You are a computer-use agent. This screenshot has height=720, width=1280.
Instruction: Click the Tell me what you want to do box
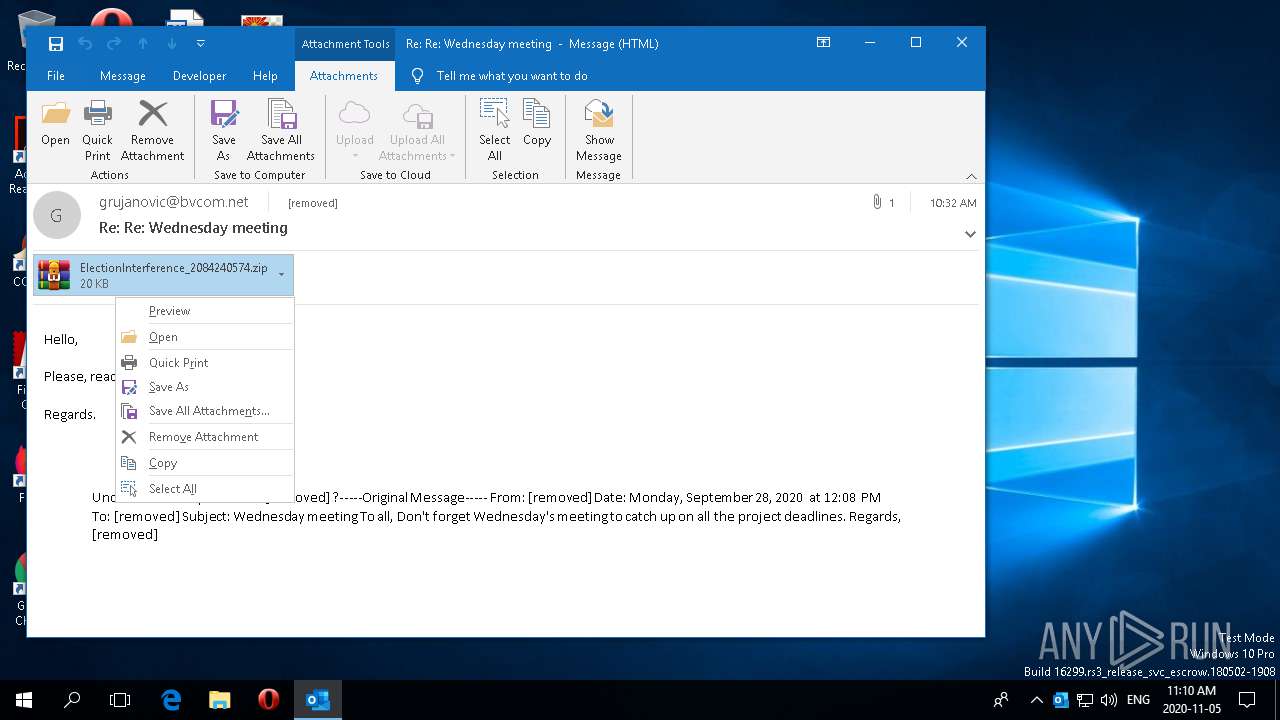coord(511,76)
